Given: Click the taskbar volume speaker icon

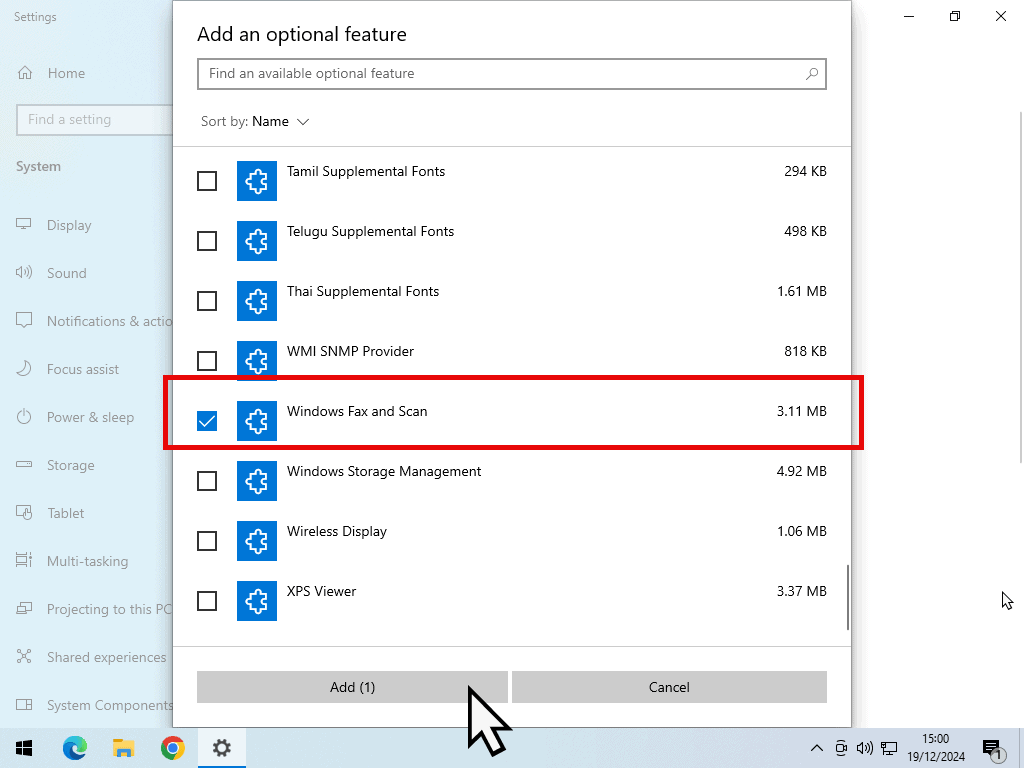Looking at the screenshot, I should point(865,748).
